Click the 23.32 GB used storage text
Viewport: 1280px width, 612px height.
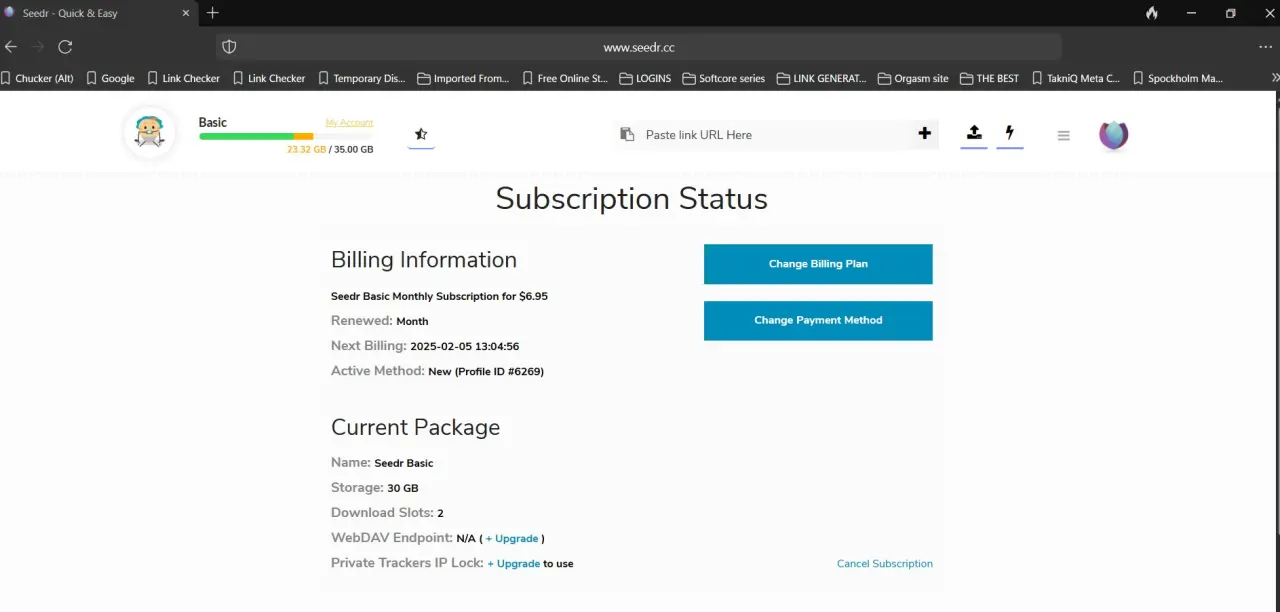[307, 149]
